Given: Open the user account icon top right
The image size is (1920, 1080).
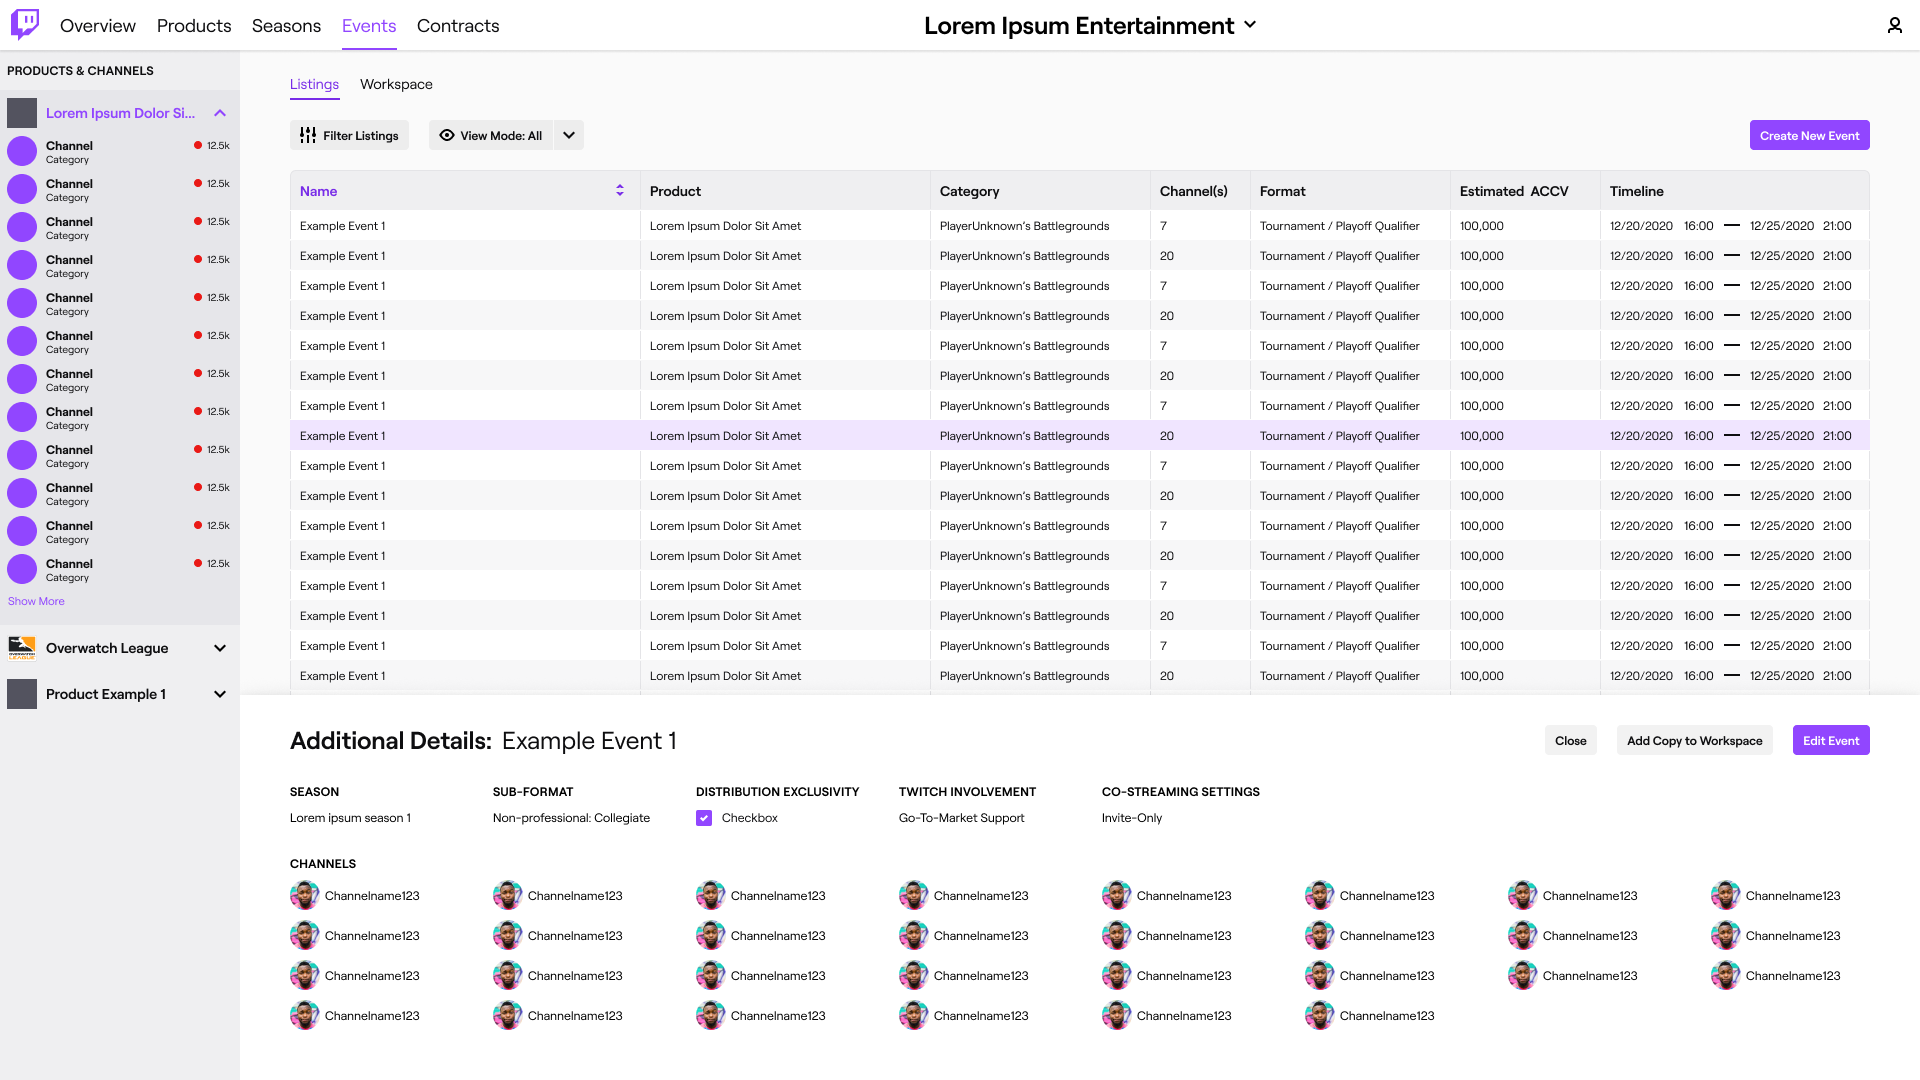Looking at the screenshot, I should [x=1894, y=25].
